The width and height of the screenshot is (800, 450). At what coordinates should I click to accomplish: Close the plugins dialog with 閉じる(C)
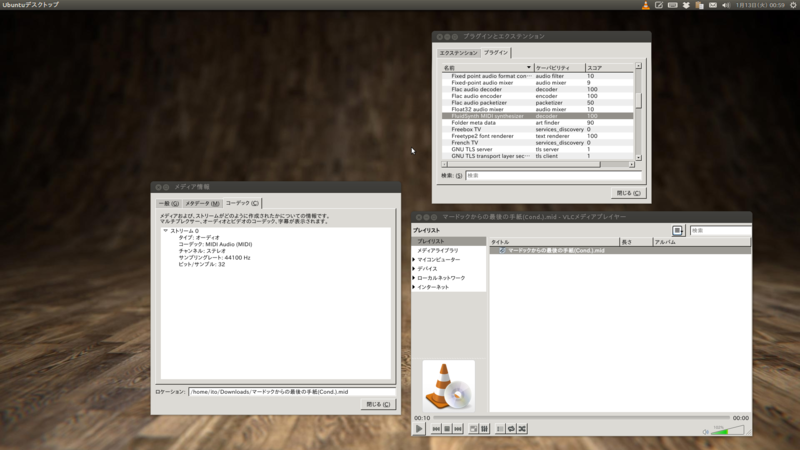tap(628, 193)
